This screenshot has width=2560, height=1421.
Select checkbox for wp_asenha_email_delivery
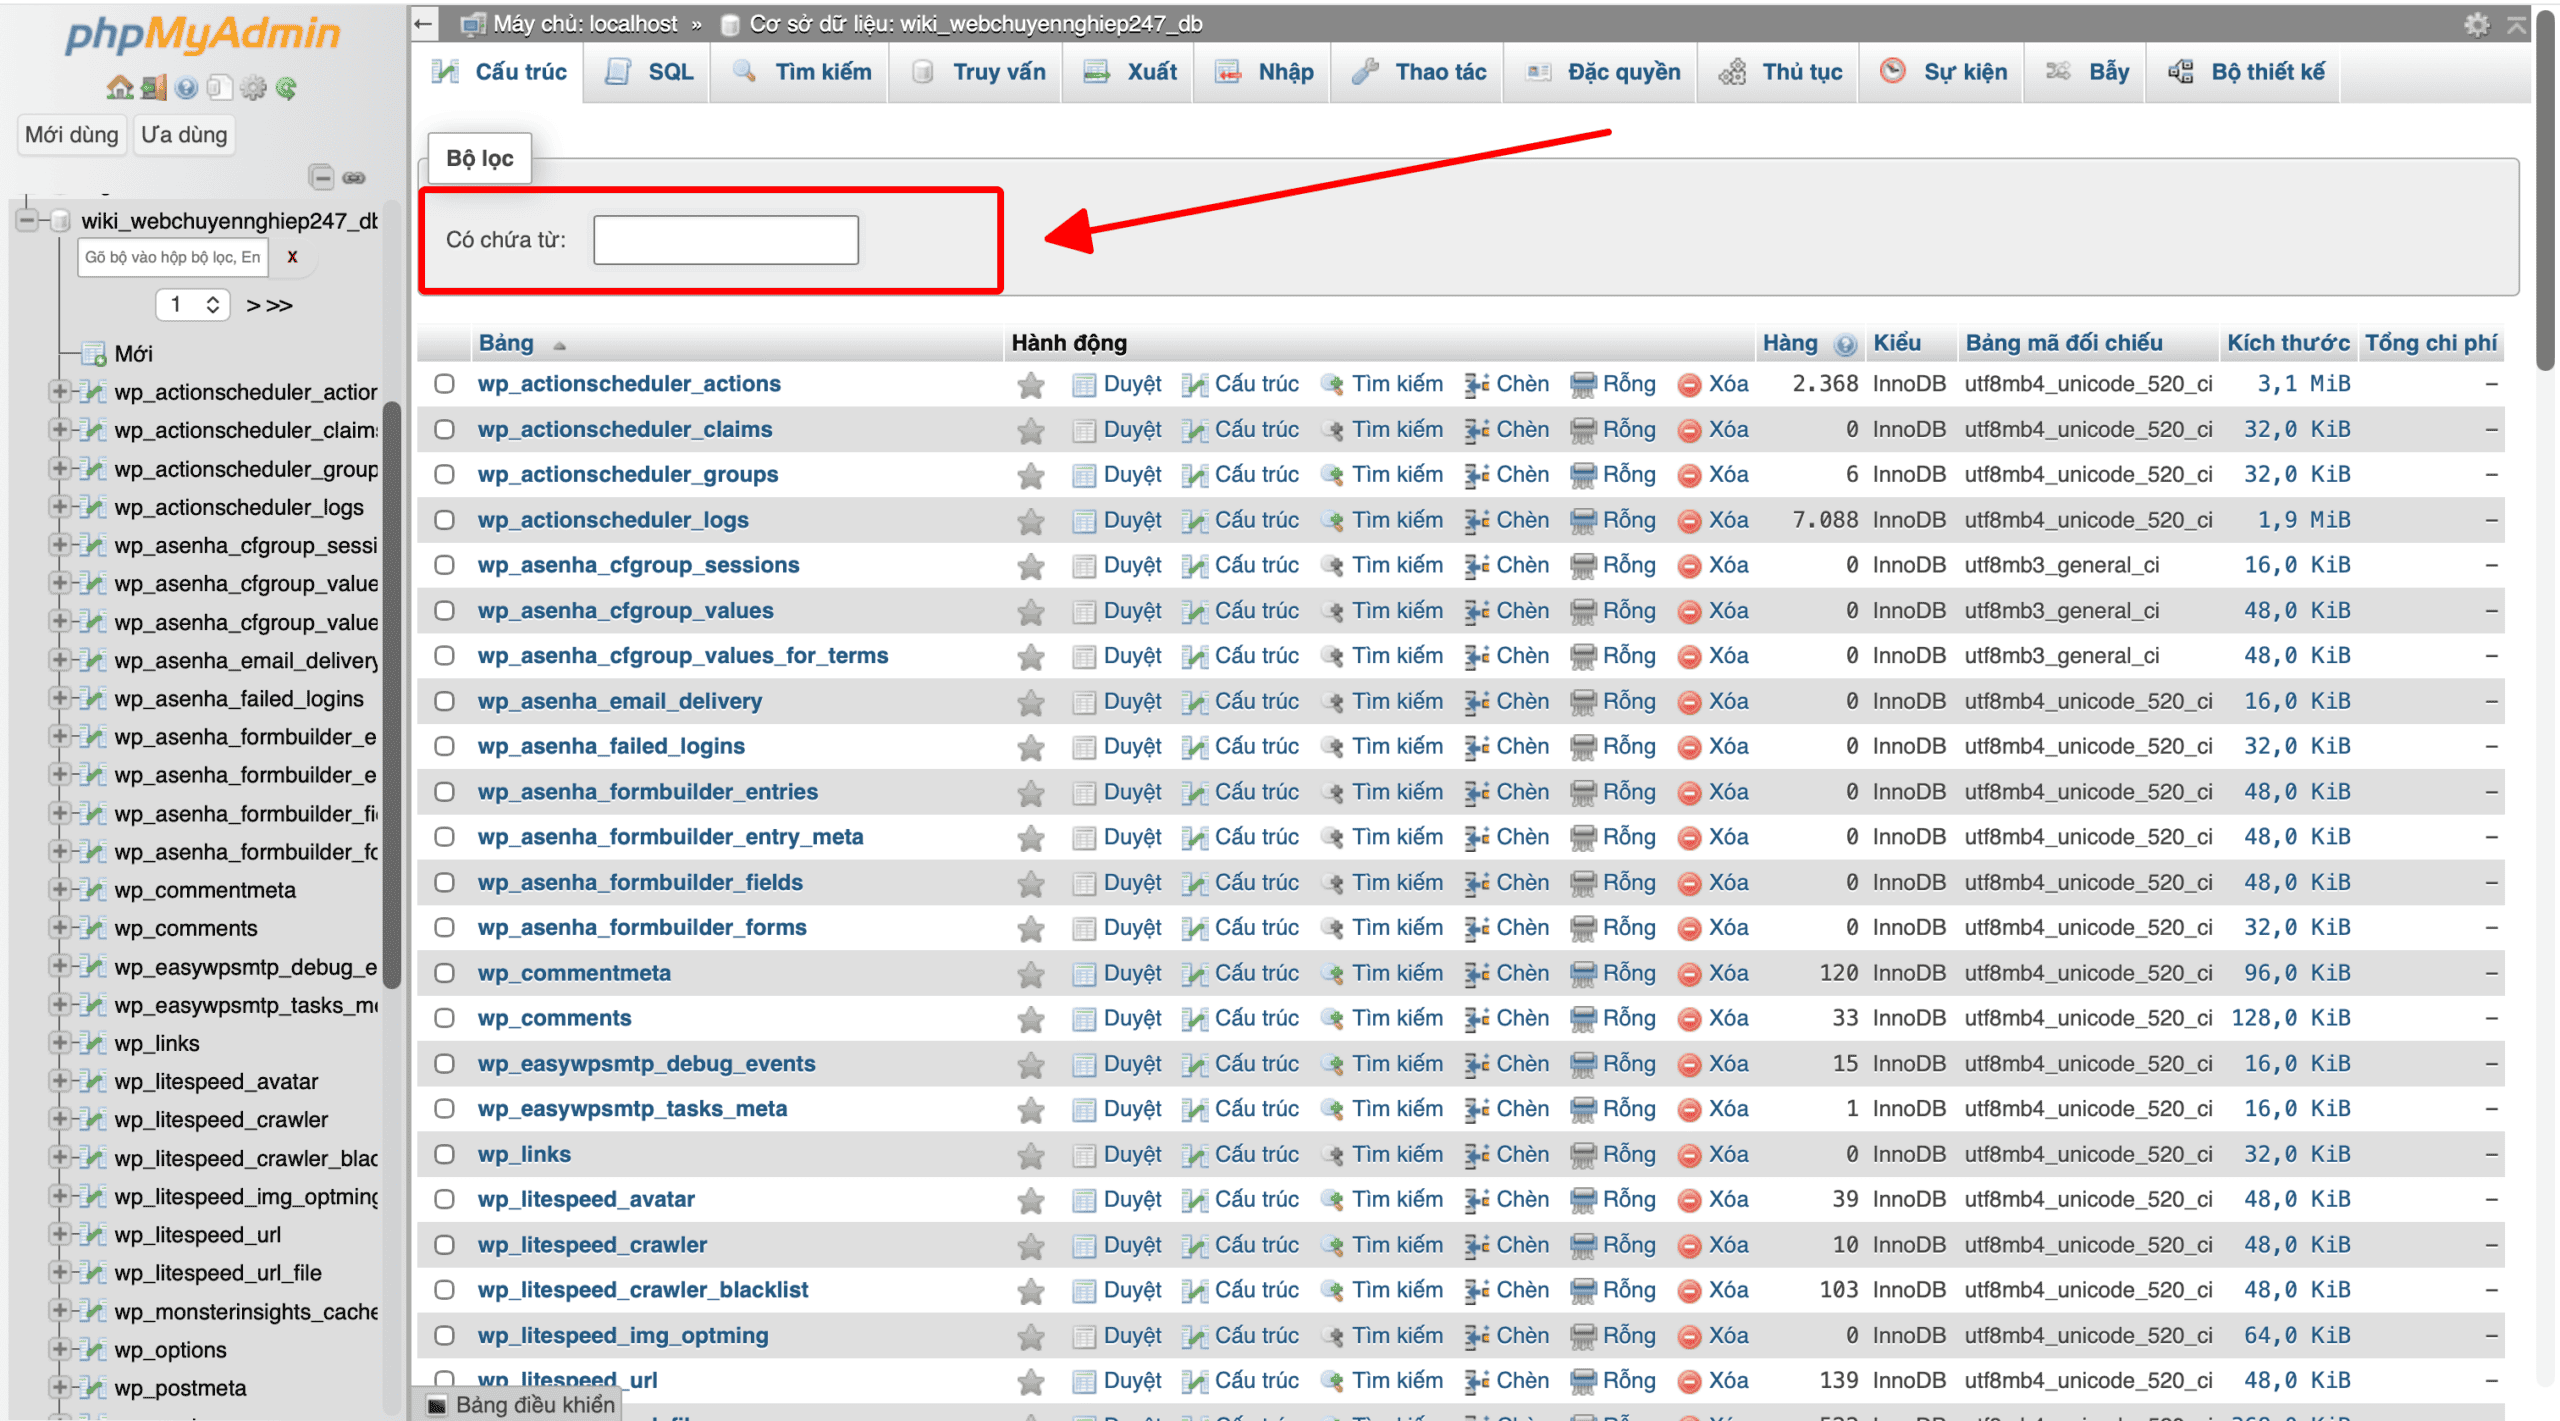[444, 702]
